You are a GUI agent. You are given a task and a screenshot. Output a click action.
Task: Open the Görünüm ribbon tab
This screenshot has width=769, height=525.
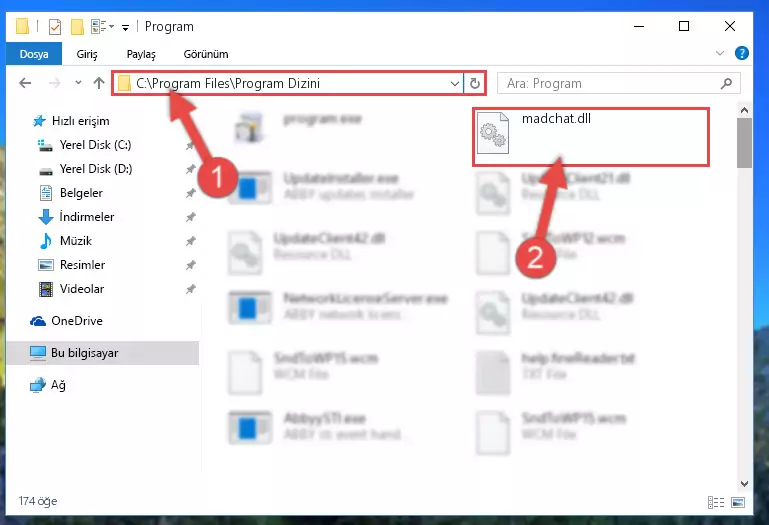coord(206,54)
